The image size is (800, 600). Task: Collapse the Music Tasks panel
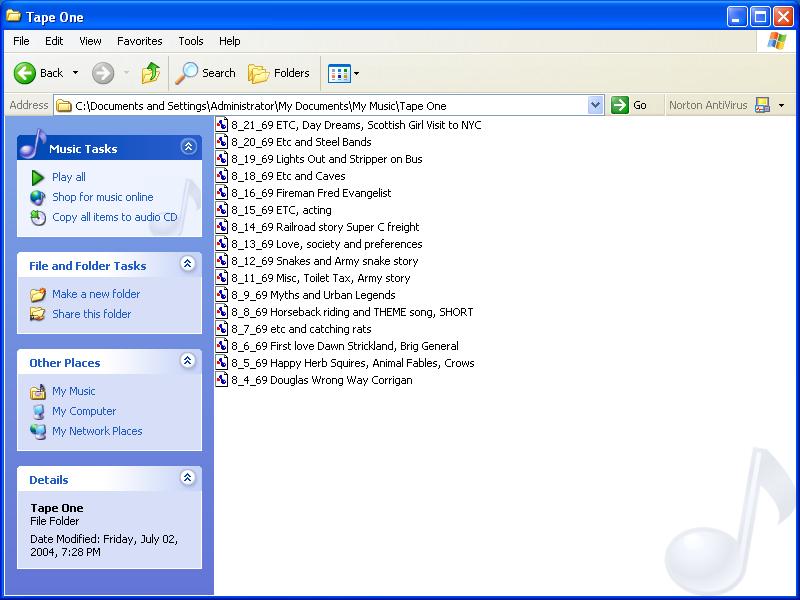coord(188,147)
